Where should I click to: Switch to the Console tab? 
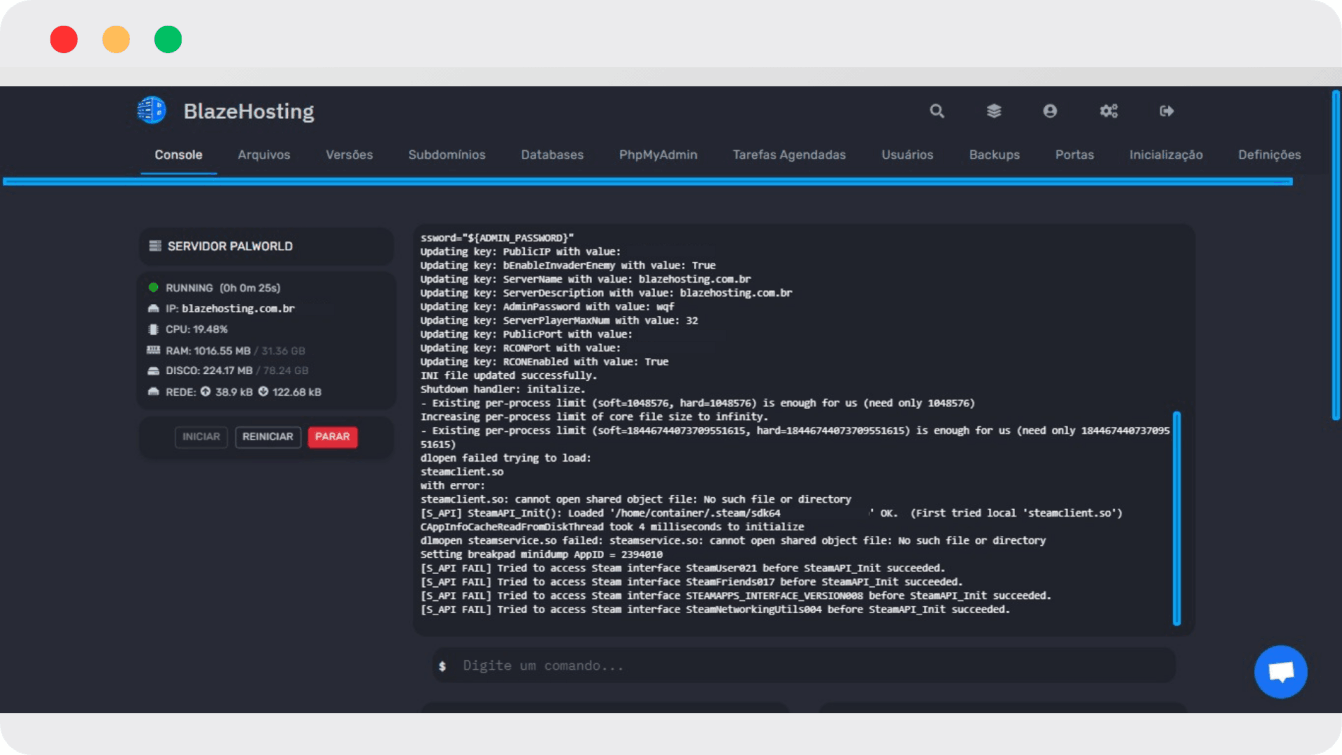click(178, 155)
